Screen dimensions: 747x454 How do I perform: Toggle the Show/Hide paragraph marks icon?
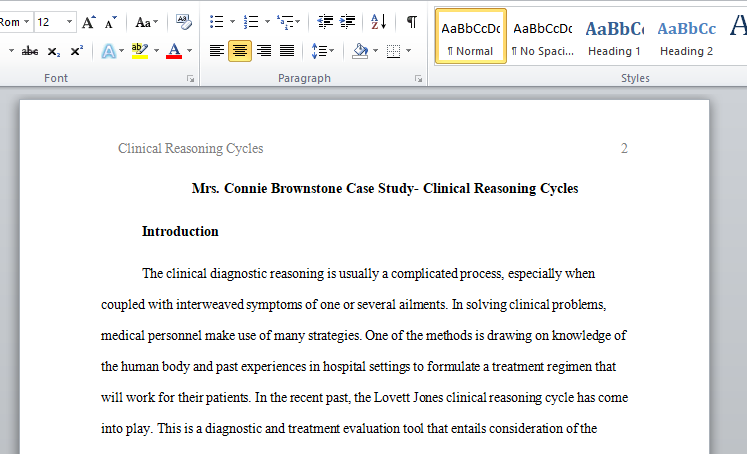click(412, 22)
